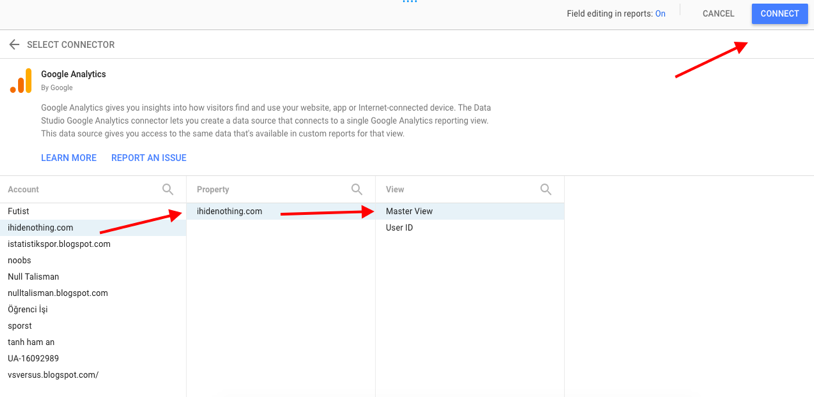Select ihidenothing.com in the Account list
814x397 pixels.
point(93,227)
